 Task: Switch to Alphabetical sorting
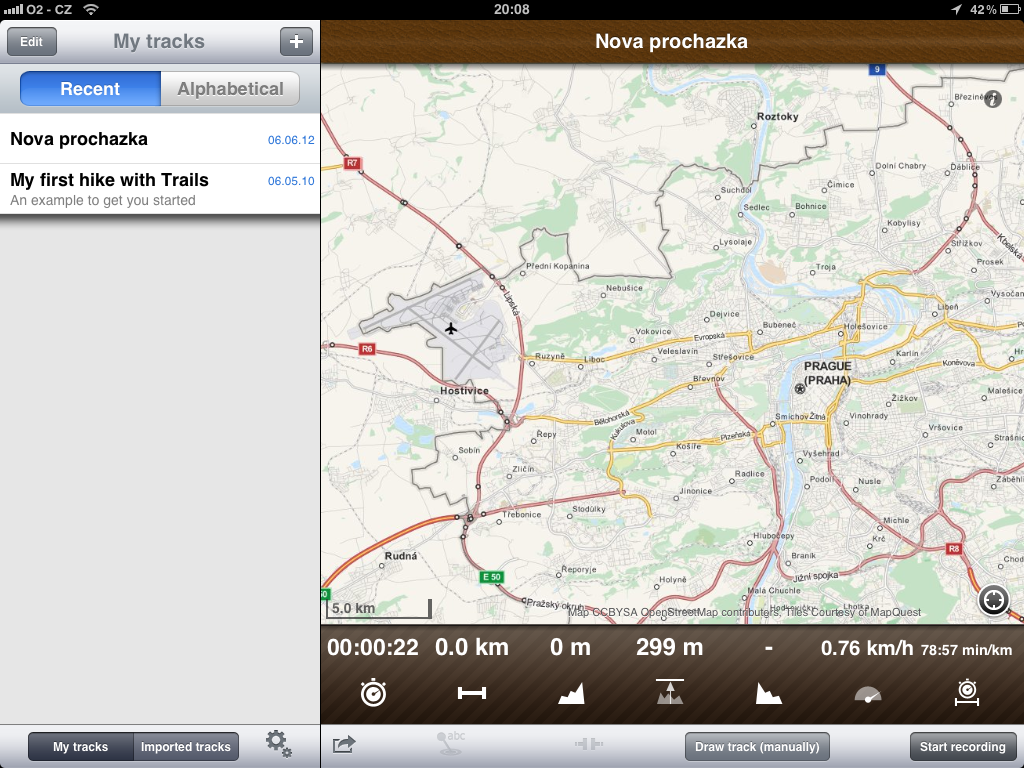[x=231, y=89]
